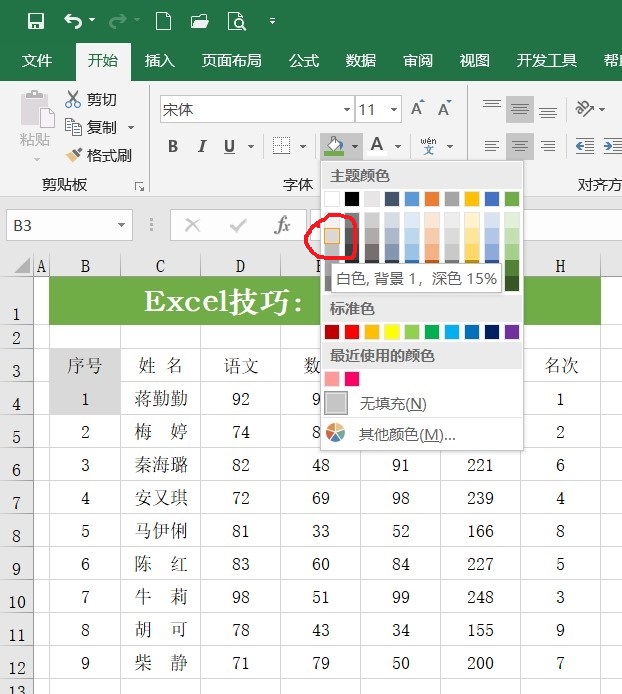
Task: Click the 粘贴 Paste icon
Action: [x=36, y=109]
